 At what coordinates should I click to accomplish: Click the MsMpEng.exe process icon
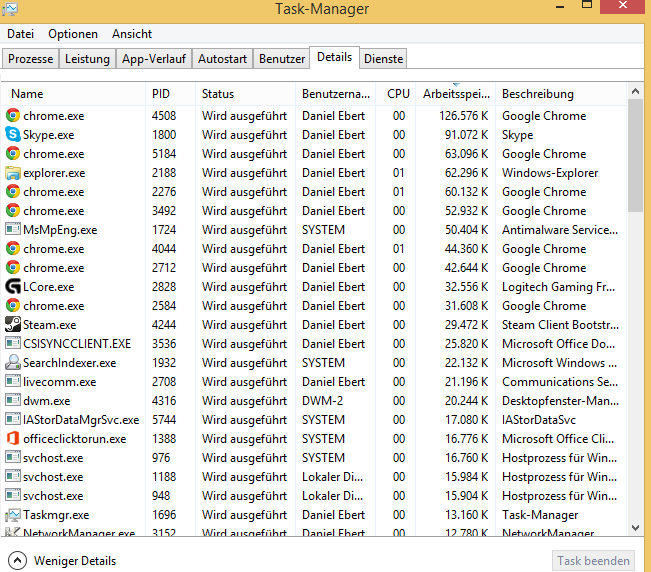13,230
